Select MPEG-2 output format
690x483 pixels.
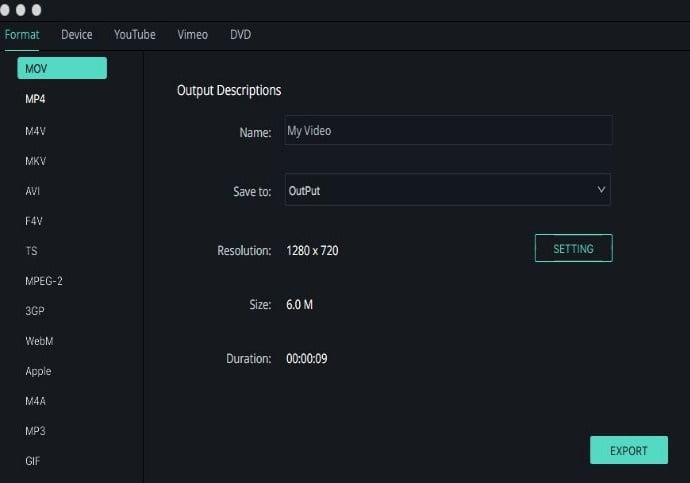[x=44, y=281]
